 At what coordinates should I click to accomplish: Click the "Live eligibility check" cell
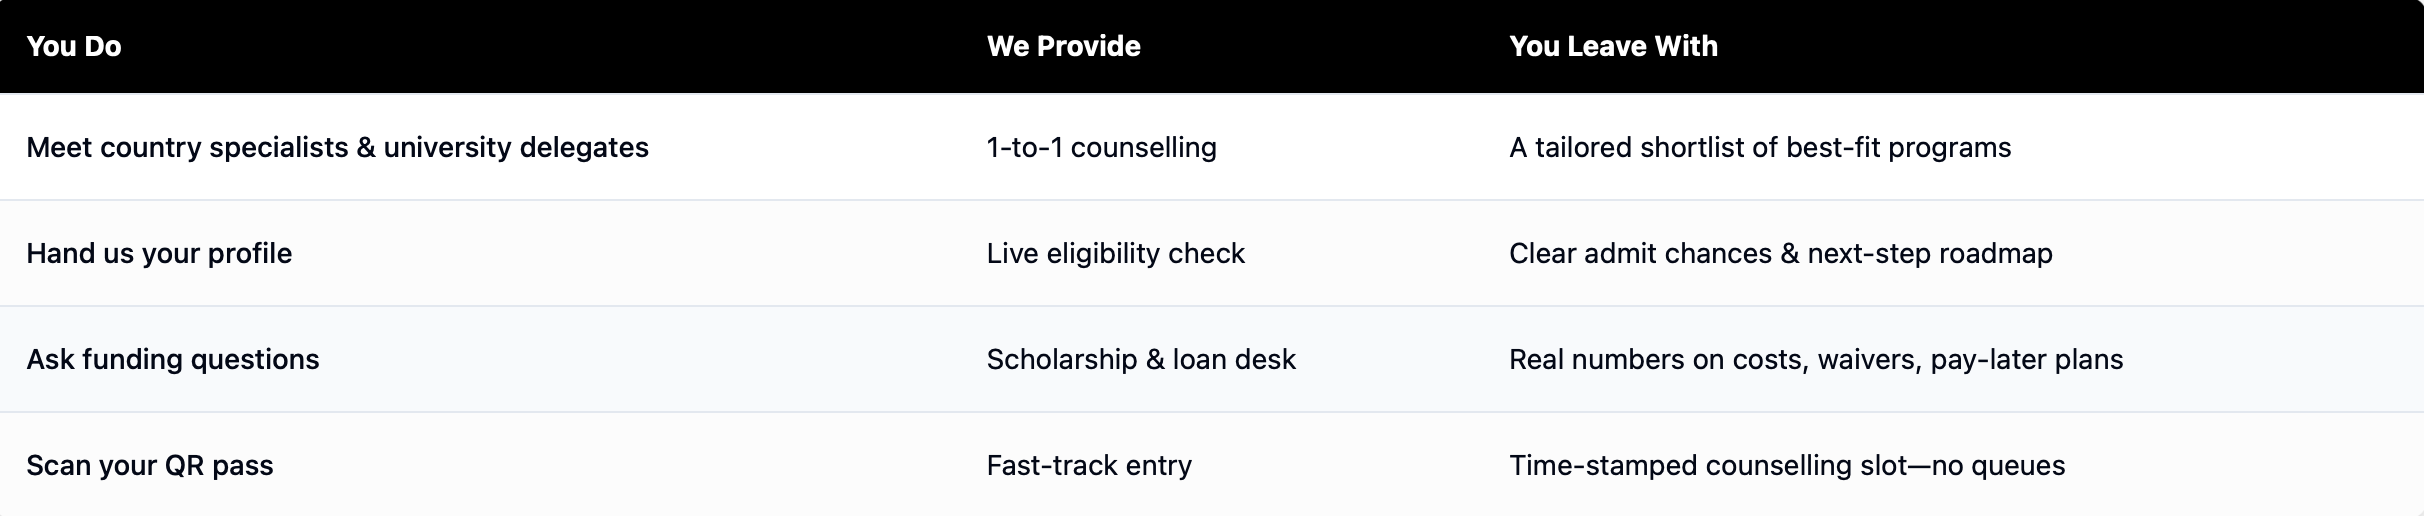[1115, 254]
